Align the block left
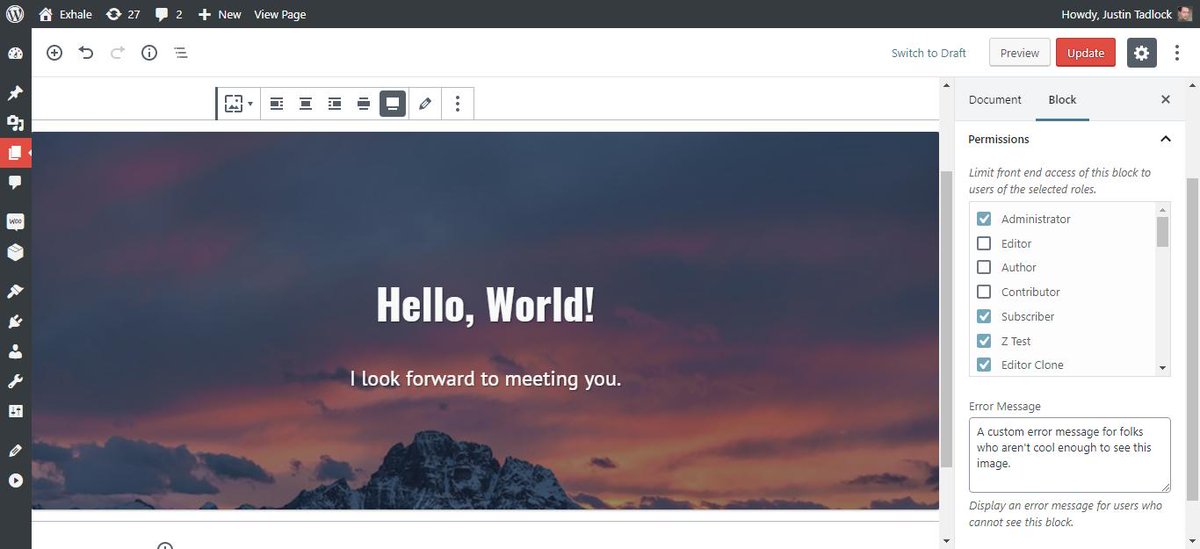Viewport: 1200px width, 549px height. pos(277,103)
